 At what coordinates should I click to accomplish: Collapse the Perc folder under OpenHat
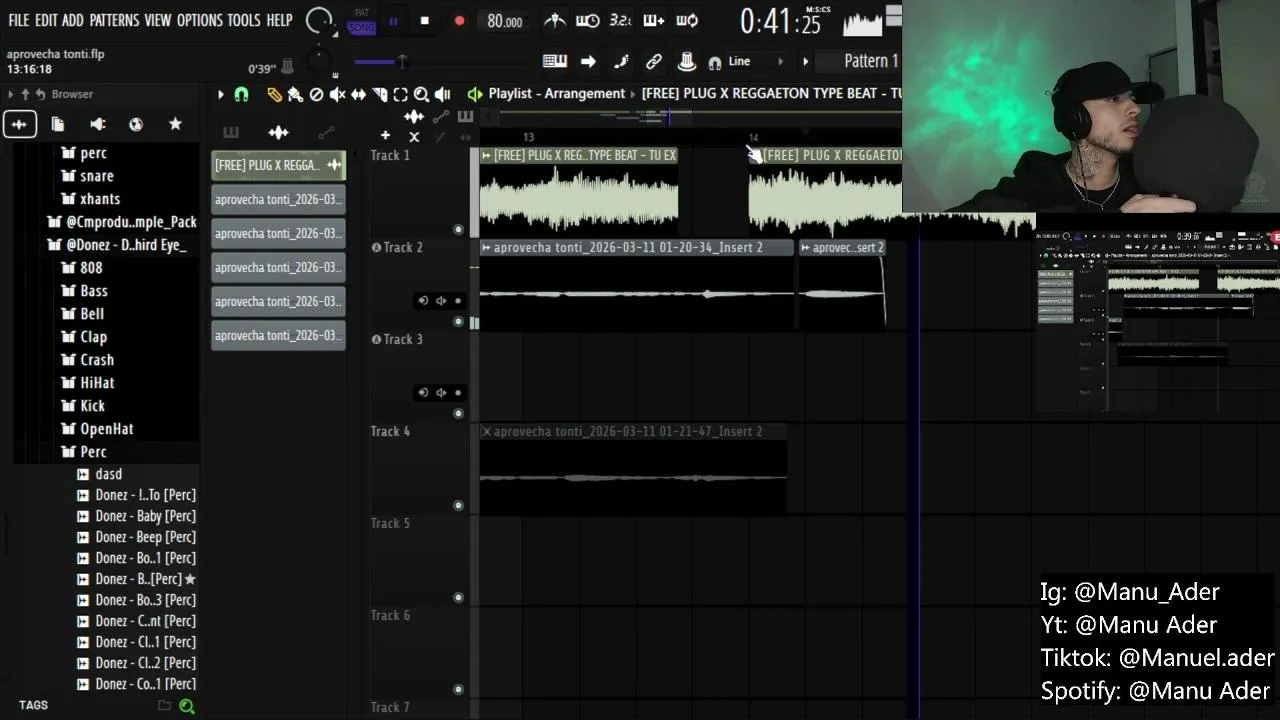click(x=93, y=452)
